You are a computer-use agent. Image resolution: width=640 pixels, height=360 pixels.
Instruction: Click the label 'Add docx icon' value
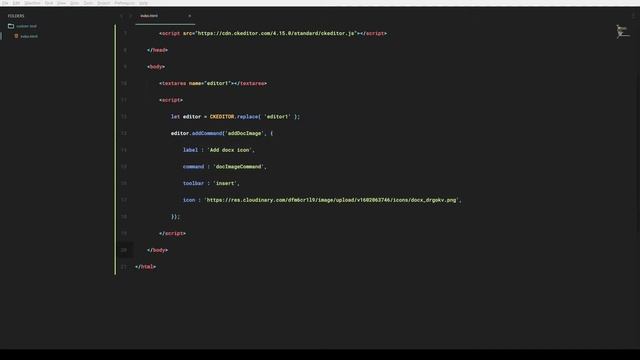pos(231,150)
